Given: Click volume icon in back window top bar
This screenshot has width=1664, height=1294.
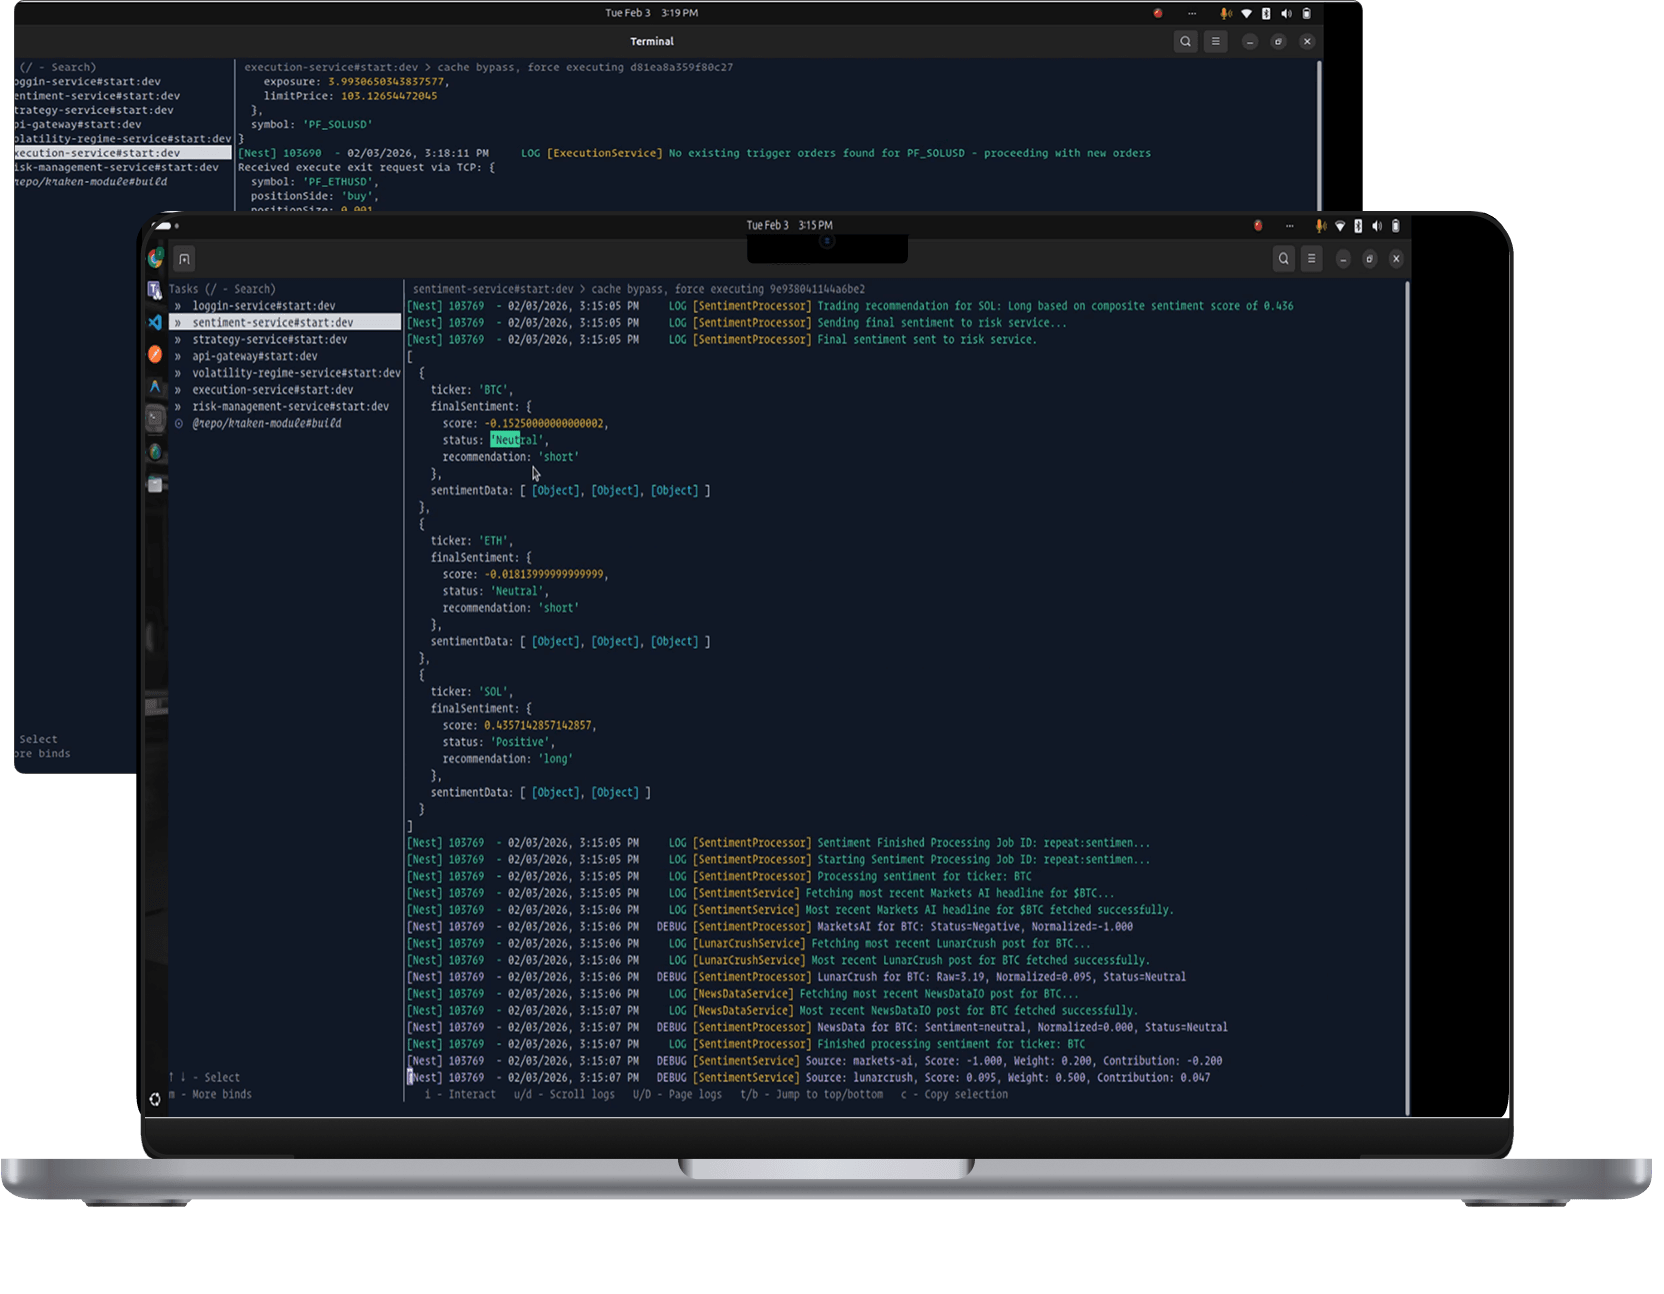Looking at the screenshot, I should click(x=1286, y=14).
